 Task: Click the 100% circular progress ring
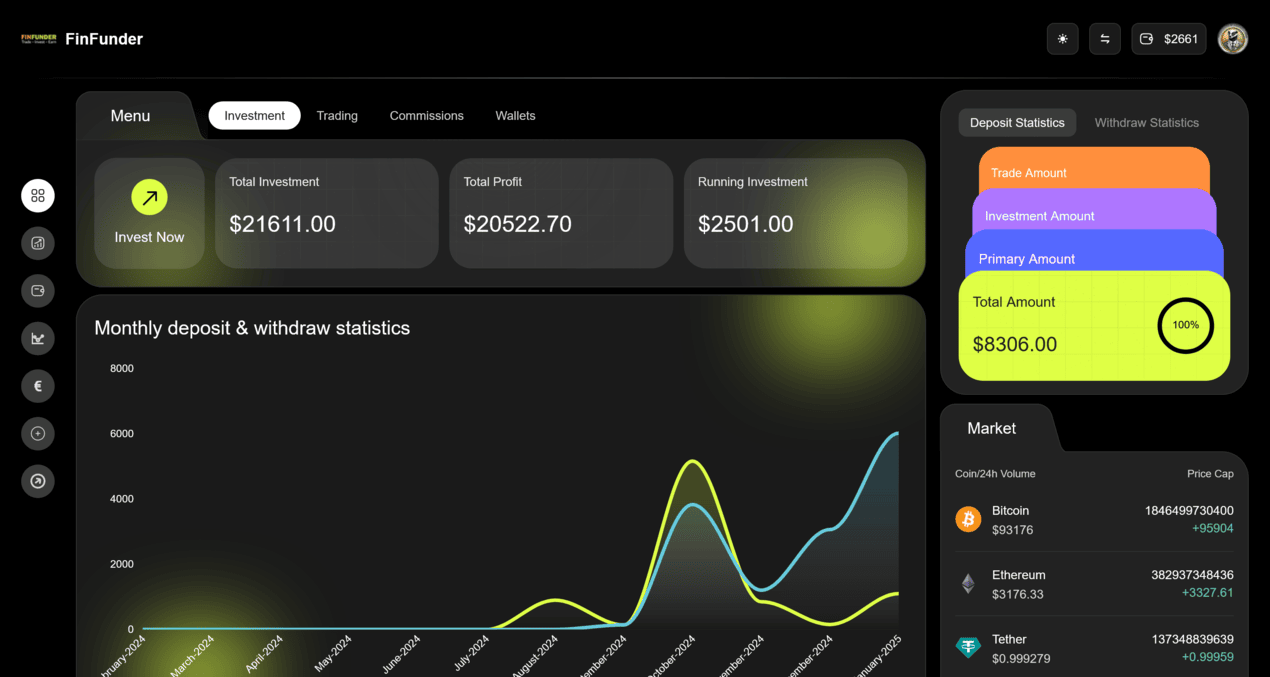(x=1185, y=325)
